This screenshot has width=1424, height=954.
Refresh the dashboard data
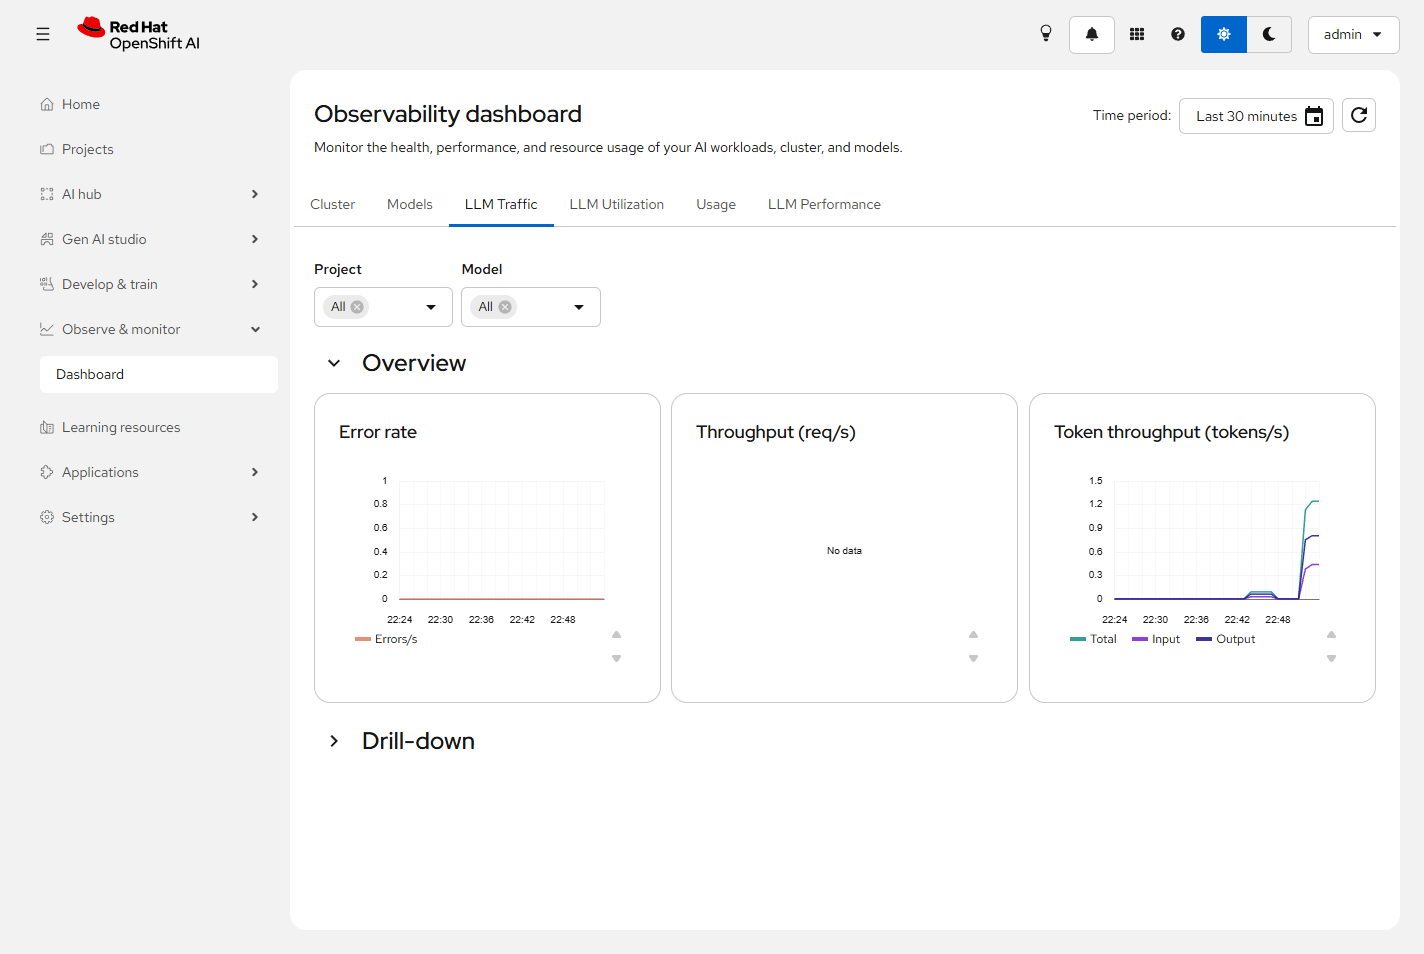click(1359, 115)
